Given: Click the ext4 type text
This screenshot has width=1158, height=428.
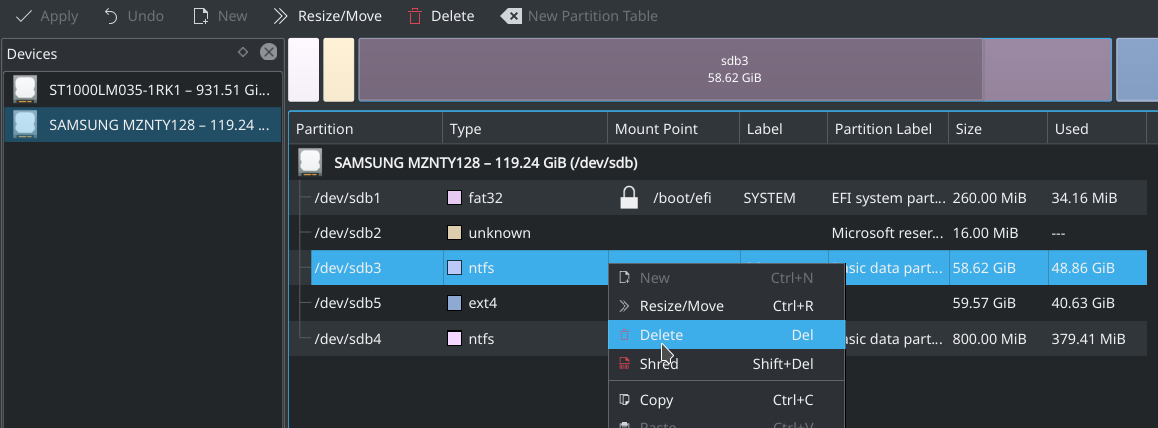Looking at the screenshot, I should click(483, 303).
